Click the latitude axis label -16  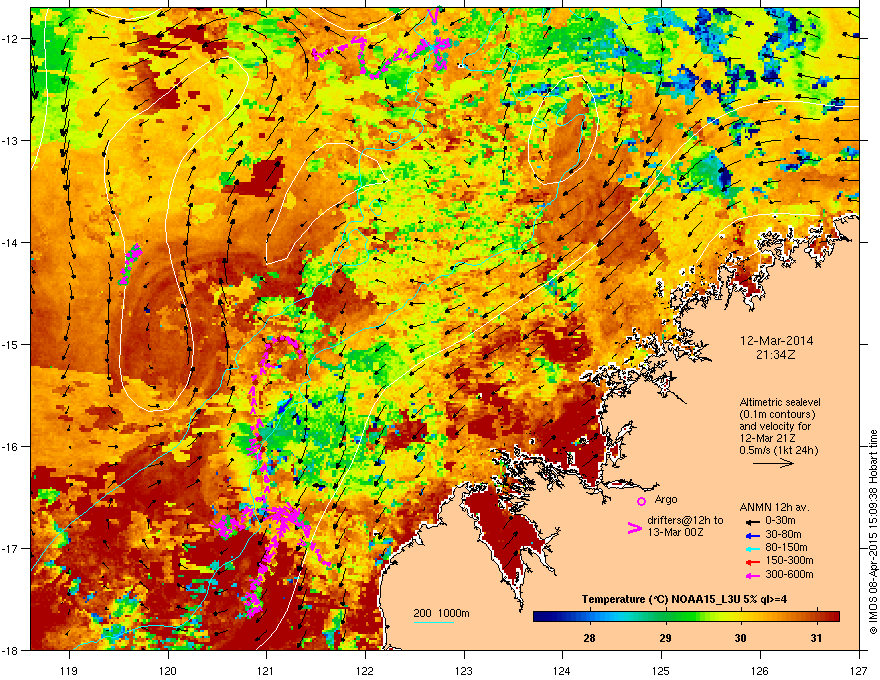(11, 446)
